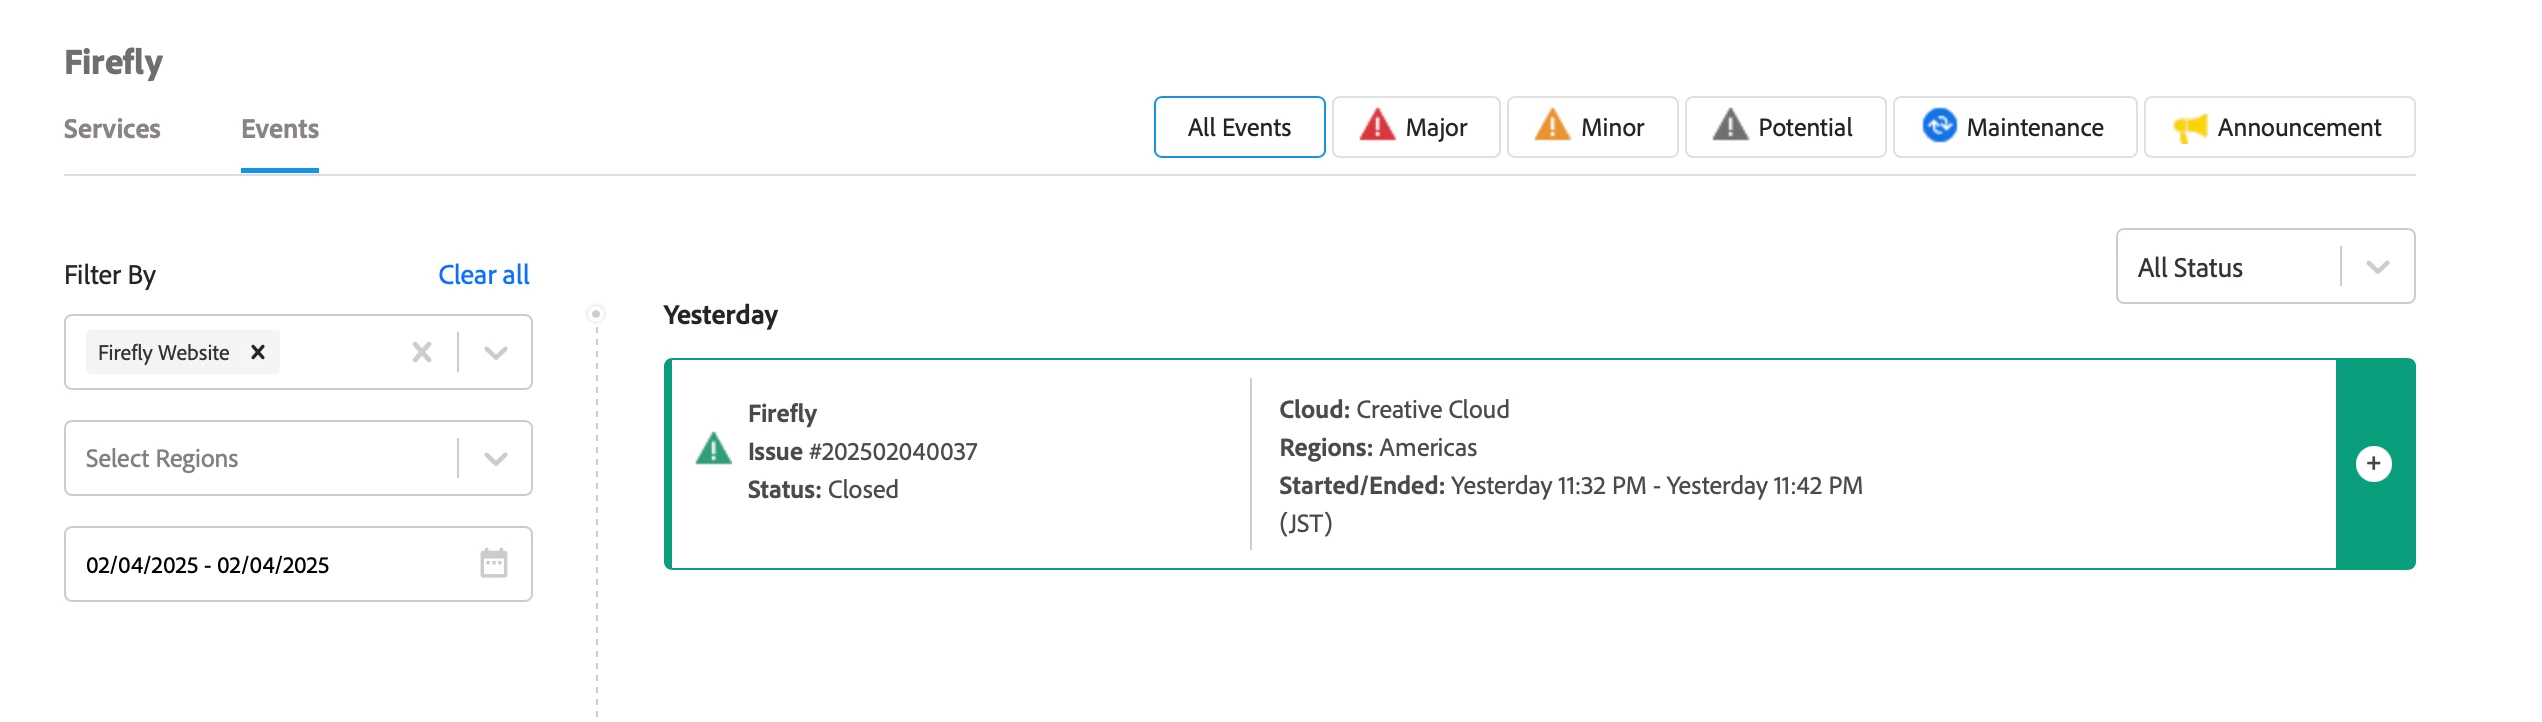Click Issue #202502040037 text
Image resolution: width=2542 pixels, height=722 pixels.
(863, 451)
